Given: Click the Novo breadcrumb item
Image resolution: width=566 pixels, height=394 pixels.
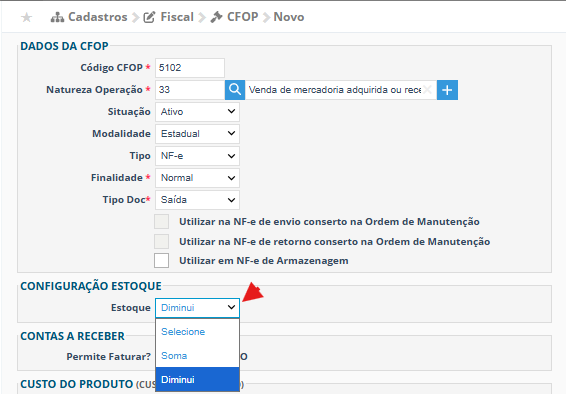Looking at the screenshot, I should coord(289,17).
